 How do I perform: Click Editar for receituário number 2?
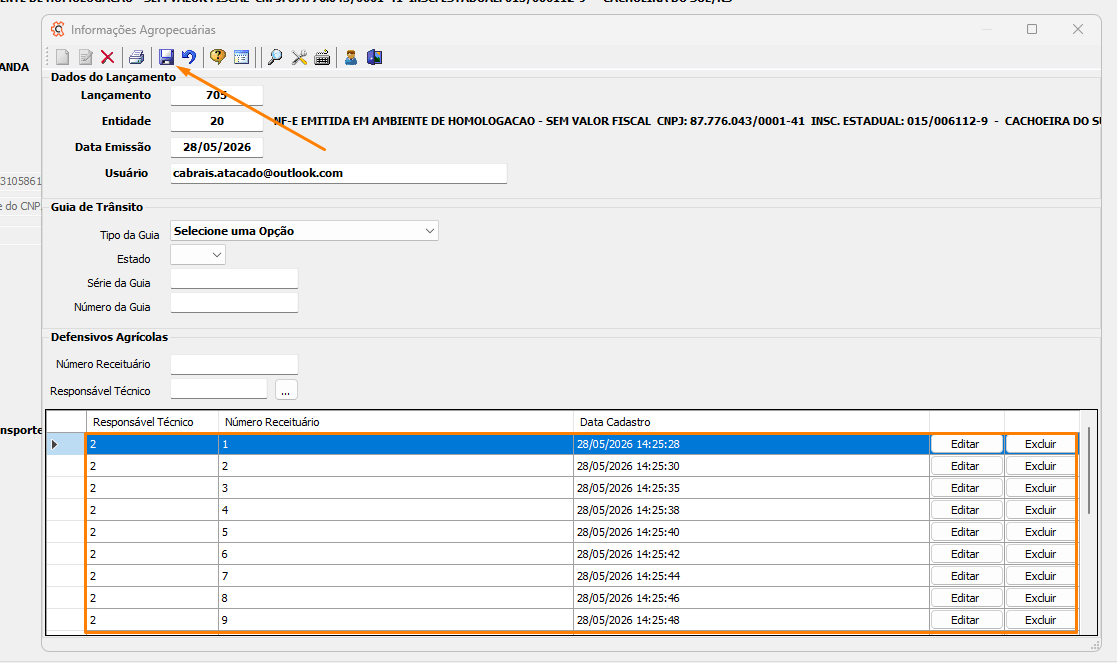(966, 466)
